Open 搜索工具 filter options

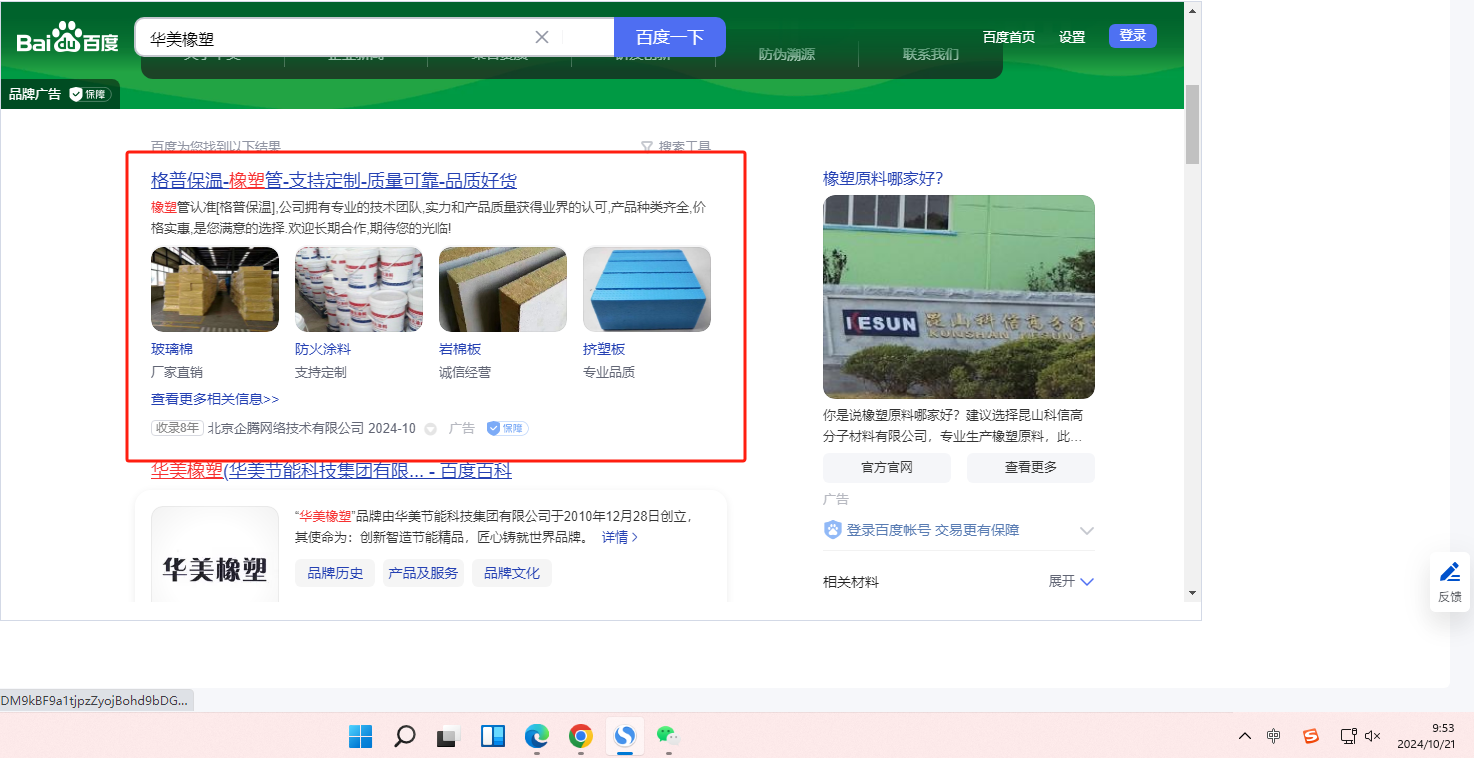[676, 147]
